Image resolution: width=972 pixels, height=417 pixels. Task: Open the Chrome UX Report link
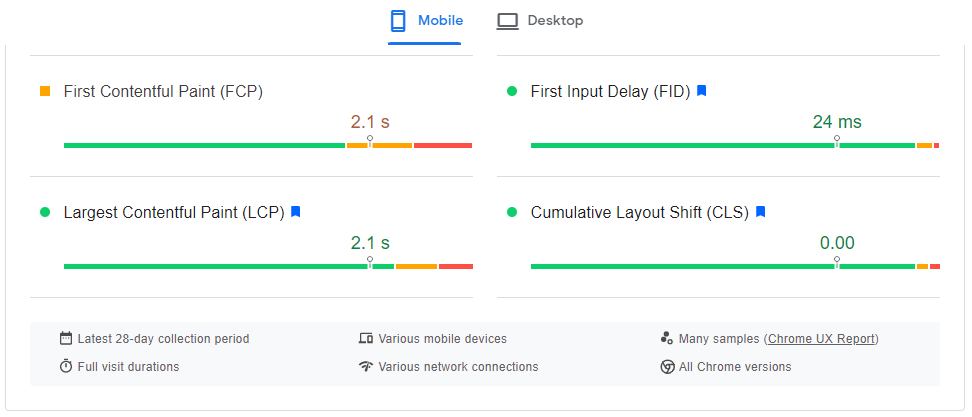[x=820, y=339]
